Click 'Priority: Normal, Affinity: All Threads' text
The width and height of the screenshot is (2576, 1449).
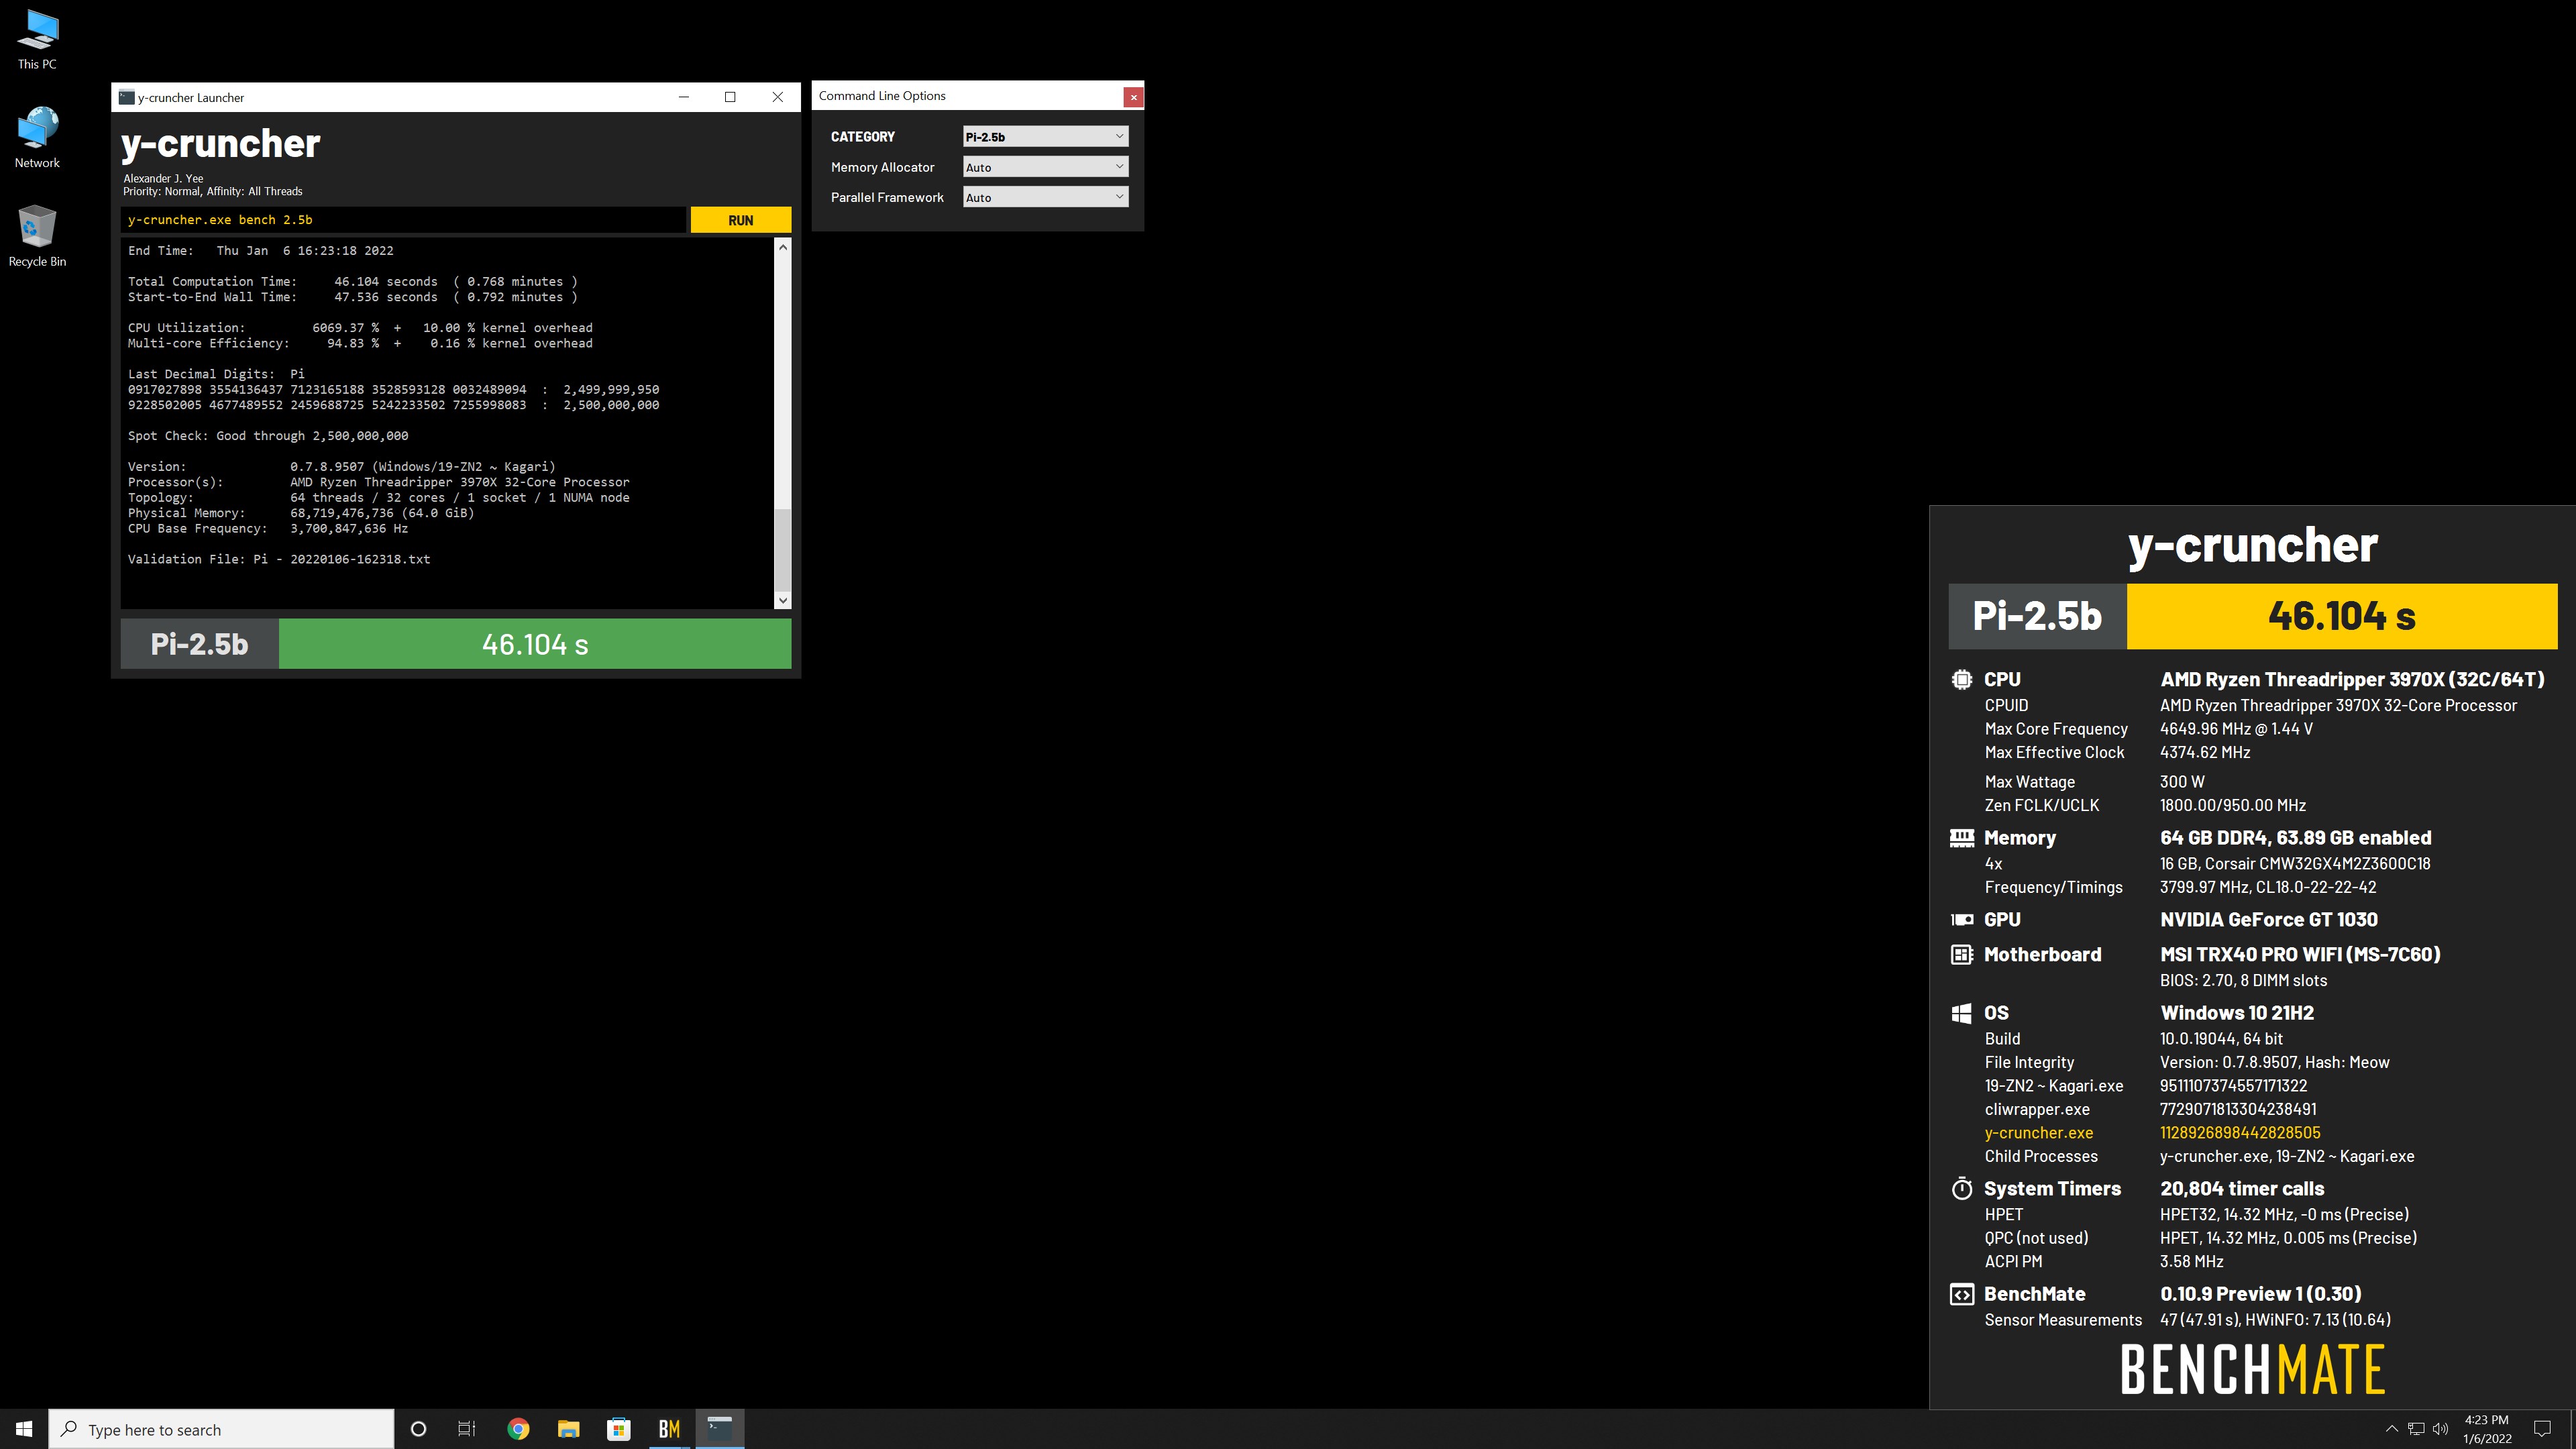(212, 191)
